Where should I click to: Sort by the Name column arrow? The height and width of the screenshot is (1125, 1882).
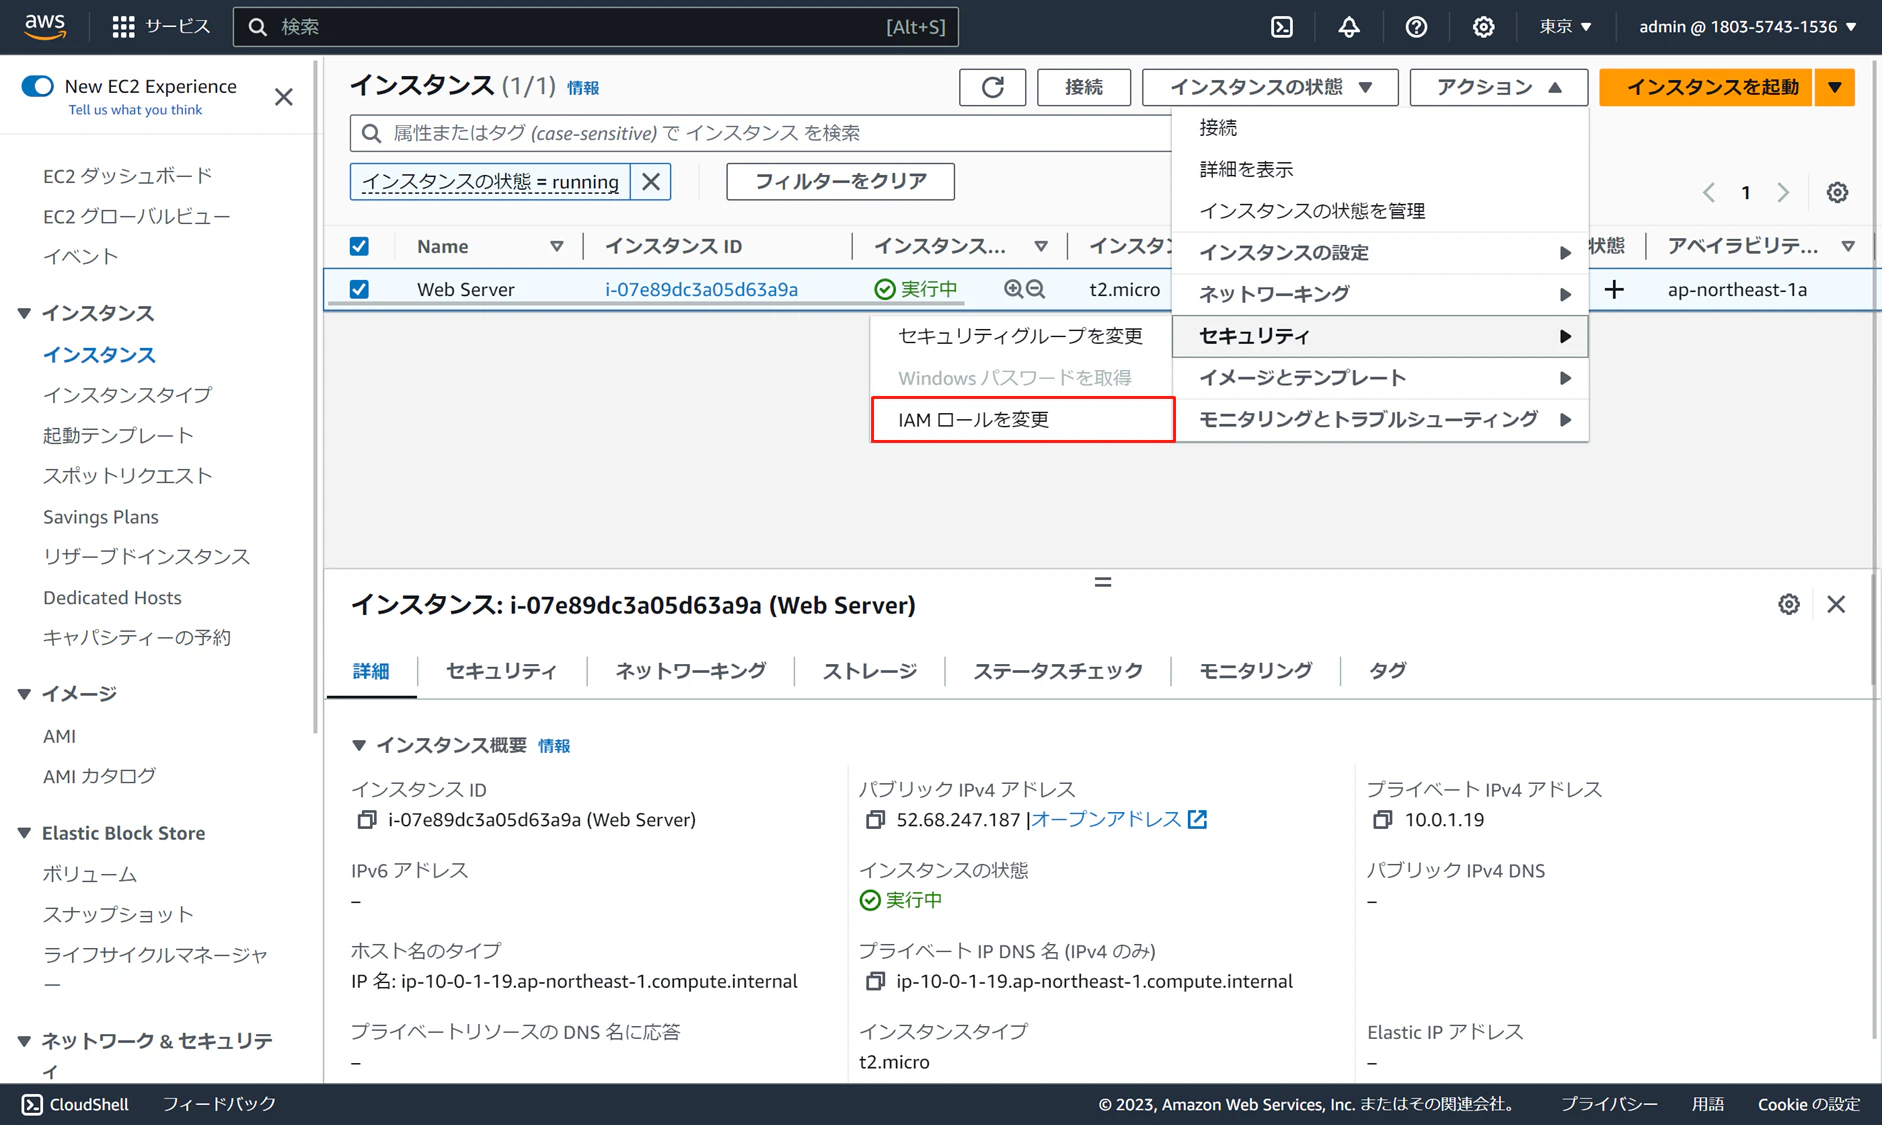pyautogui.click(x=556, y=246)
